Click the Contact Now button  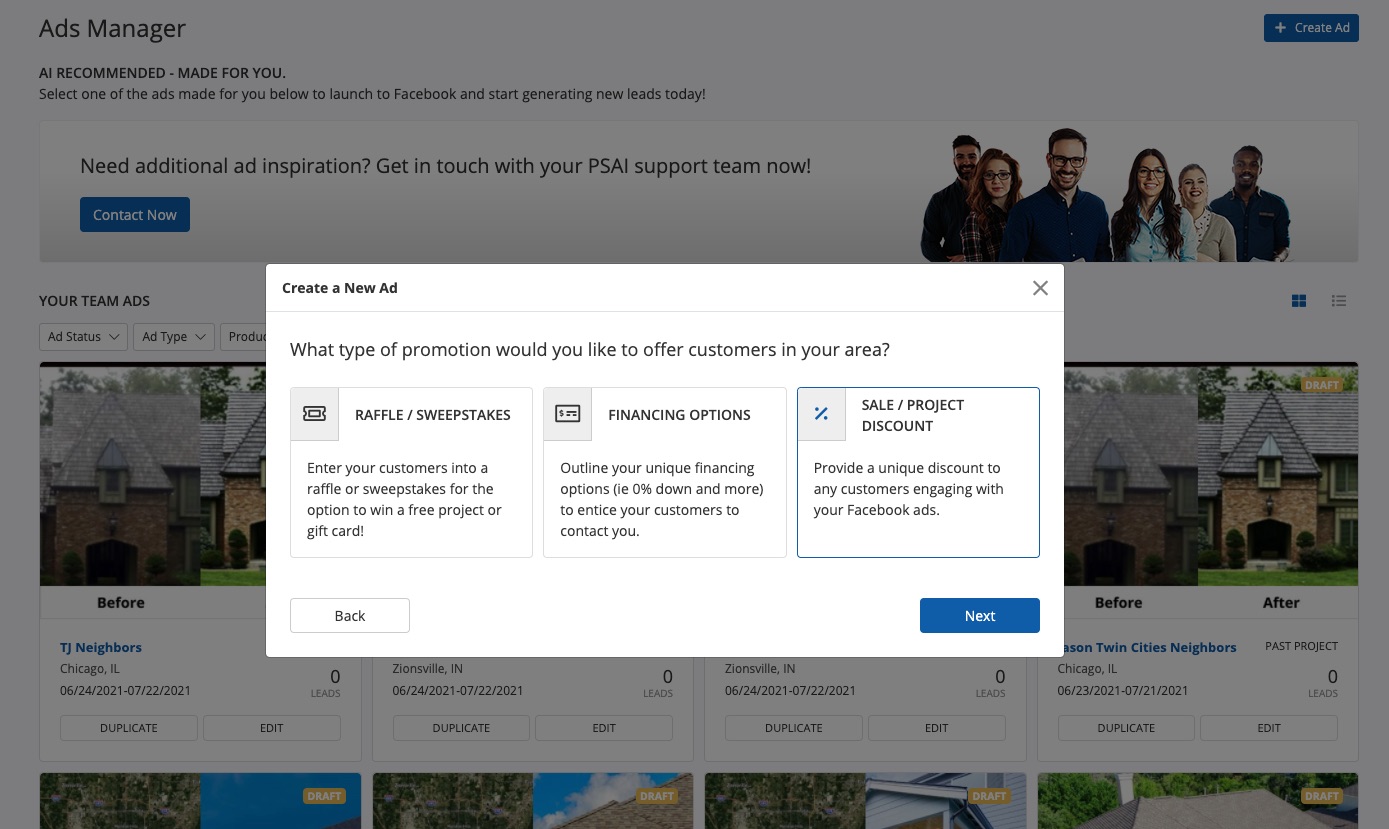pyautogui.click(x=135, y=215)
